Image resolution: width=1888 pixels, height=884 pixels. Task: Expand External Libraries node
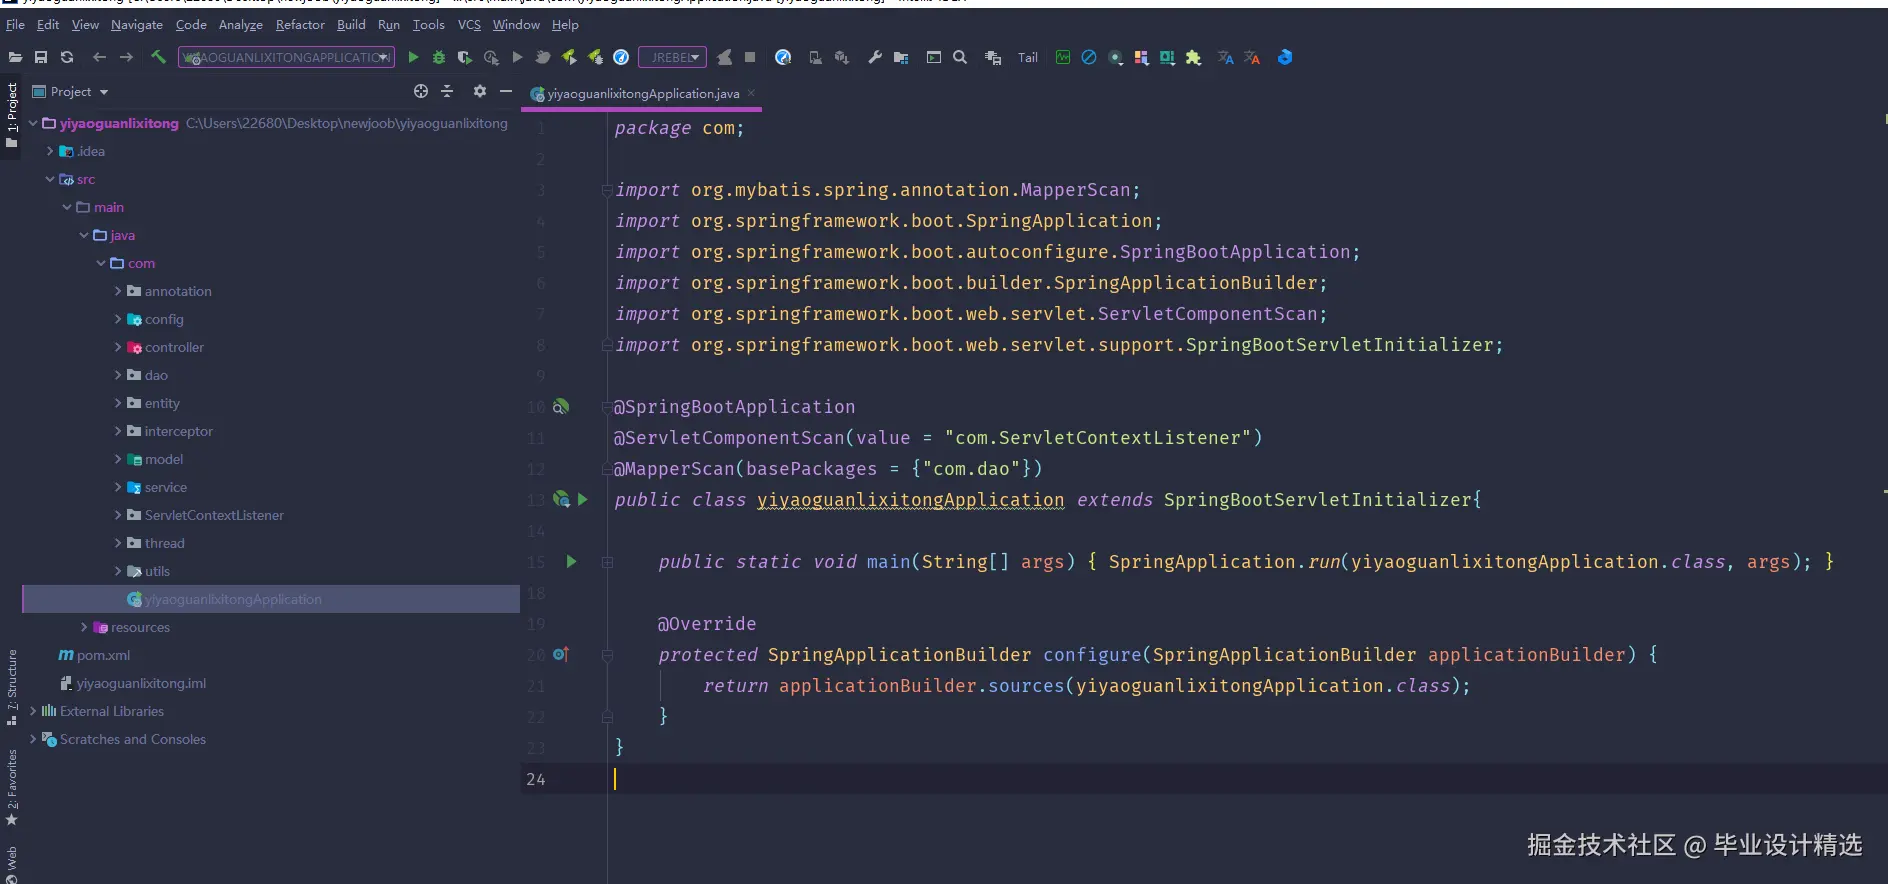point(33,712)
